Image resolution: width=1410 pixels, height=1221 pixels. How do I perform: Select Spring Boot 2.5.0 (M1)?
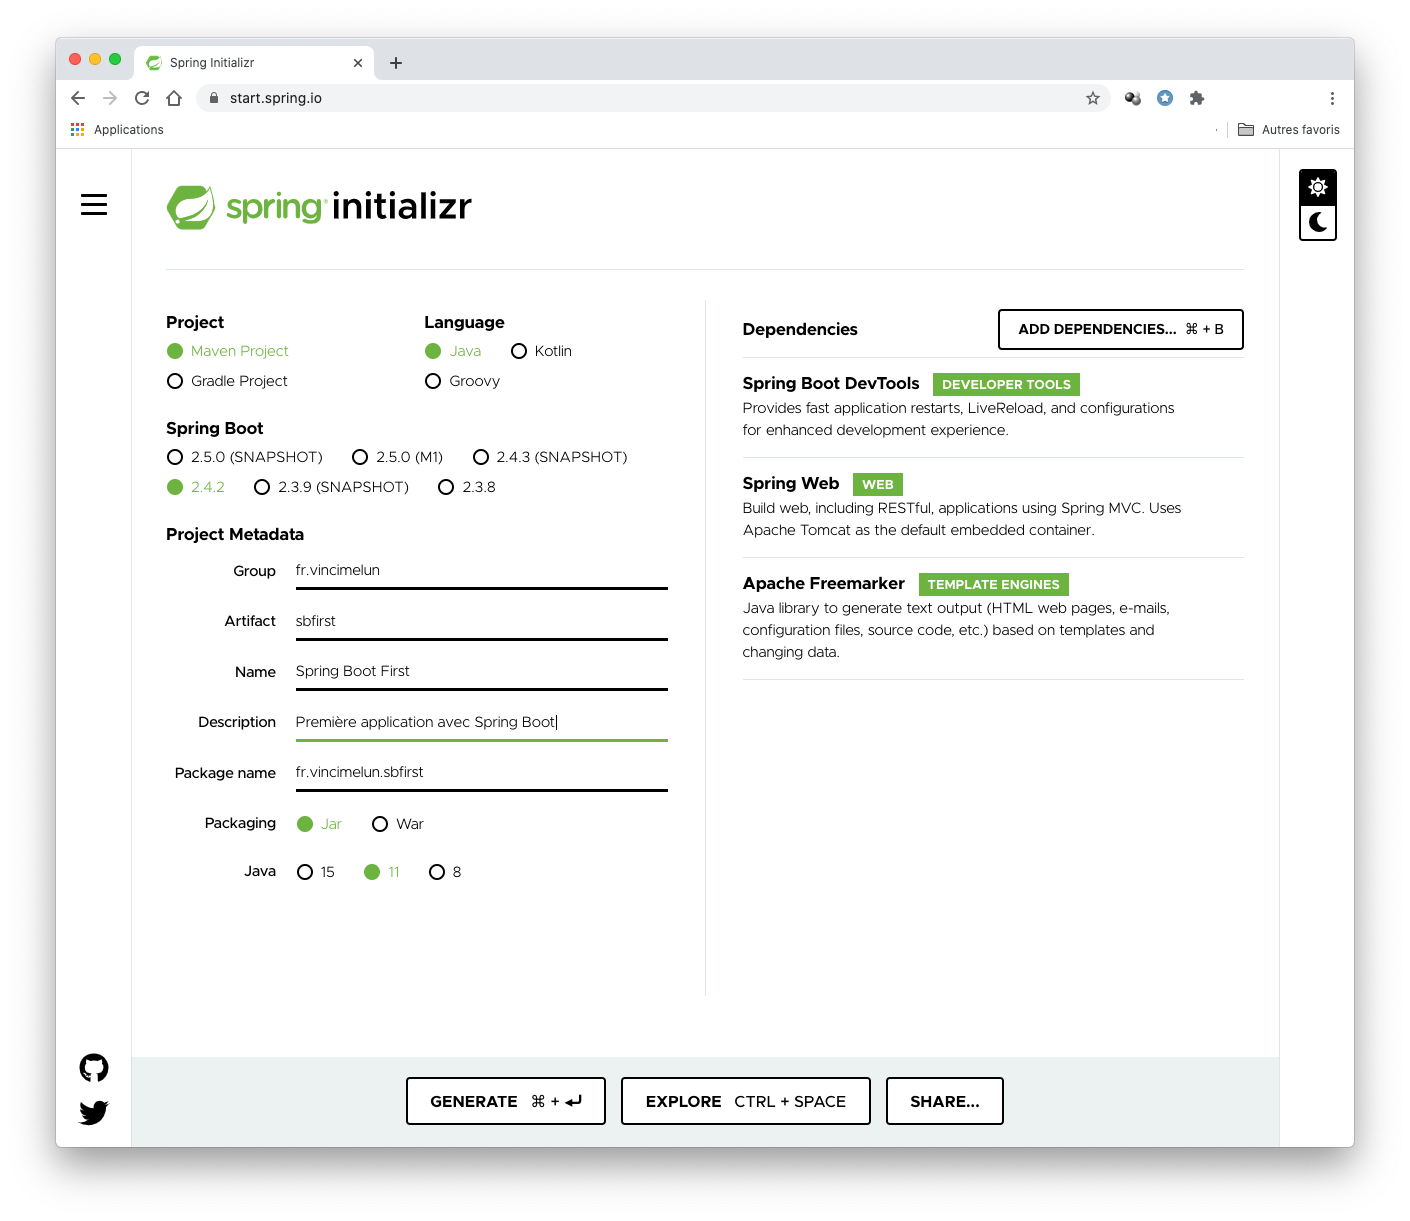click(x=397, y=457)
